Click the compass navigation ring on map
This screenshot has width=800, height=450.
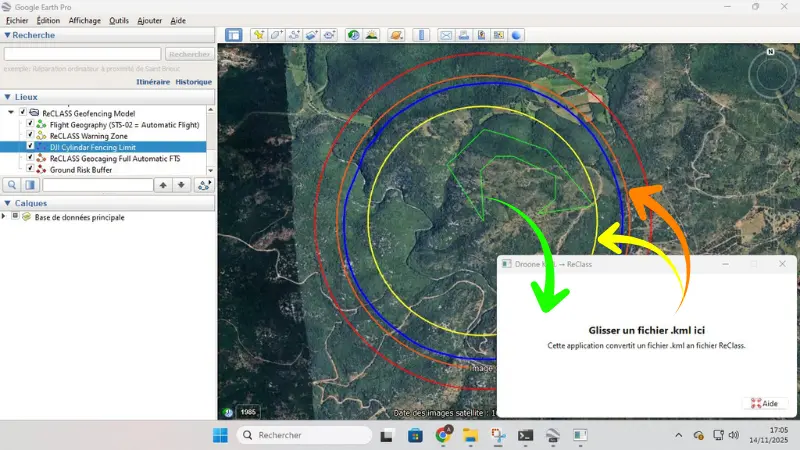click(771, 74)
